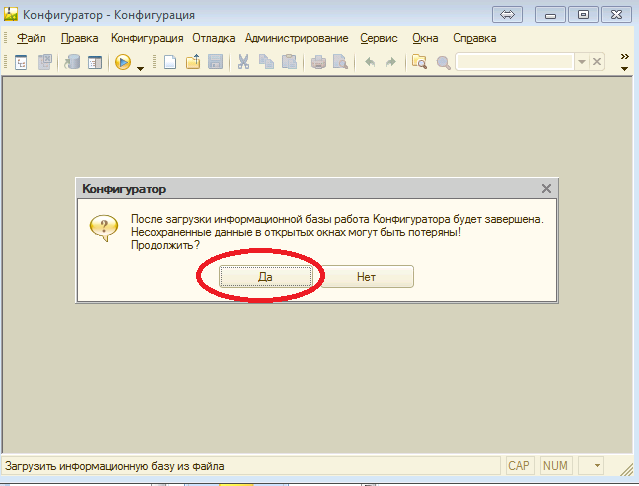Click the scissors cut icon

point(242,62)
